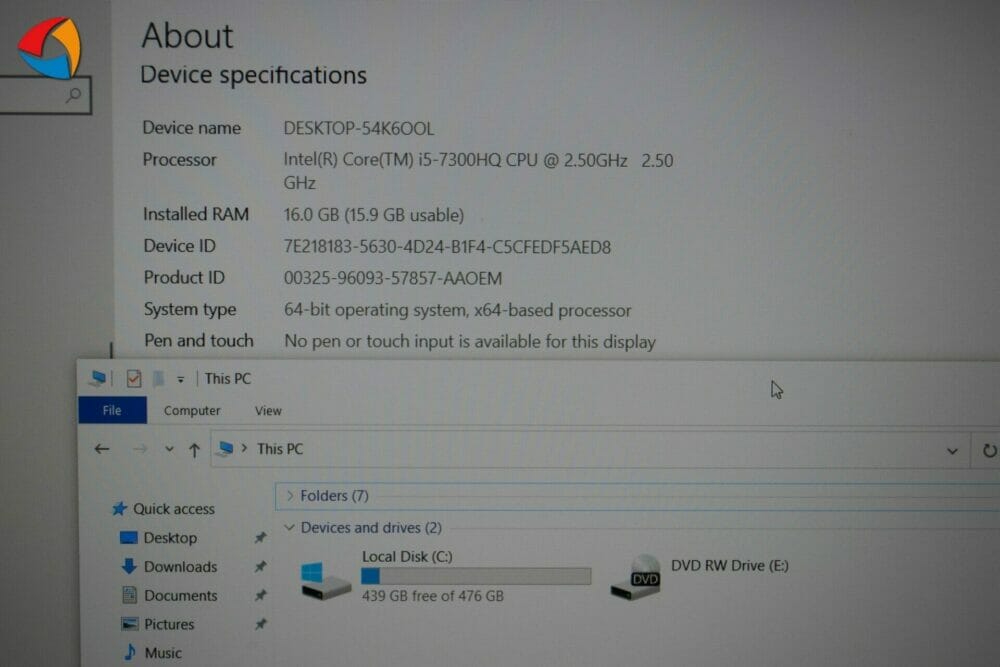Image resolution: width=1000 pixels, height=667 pixels.
Task: Click the This PC icon in the title bar
Action: pyautogui.click(x=98, y=378)
